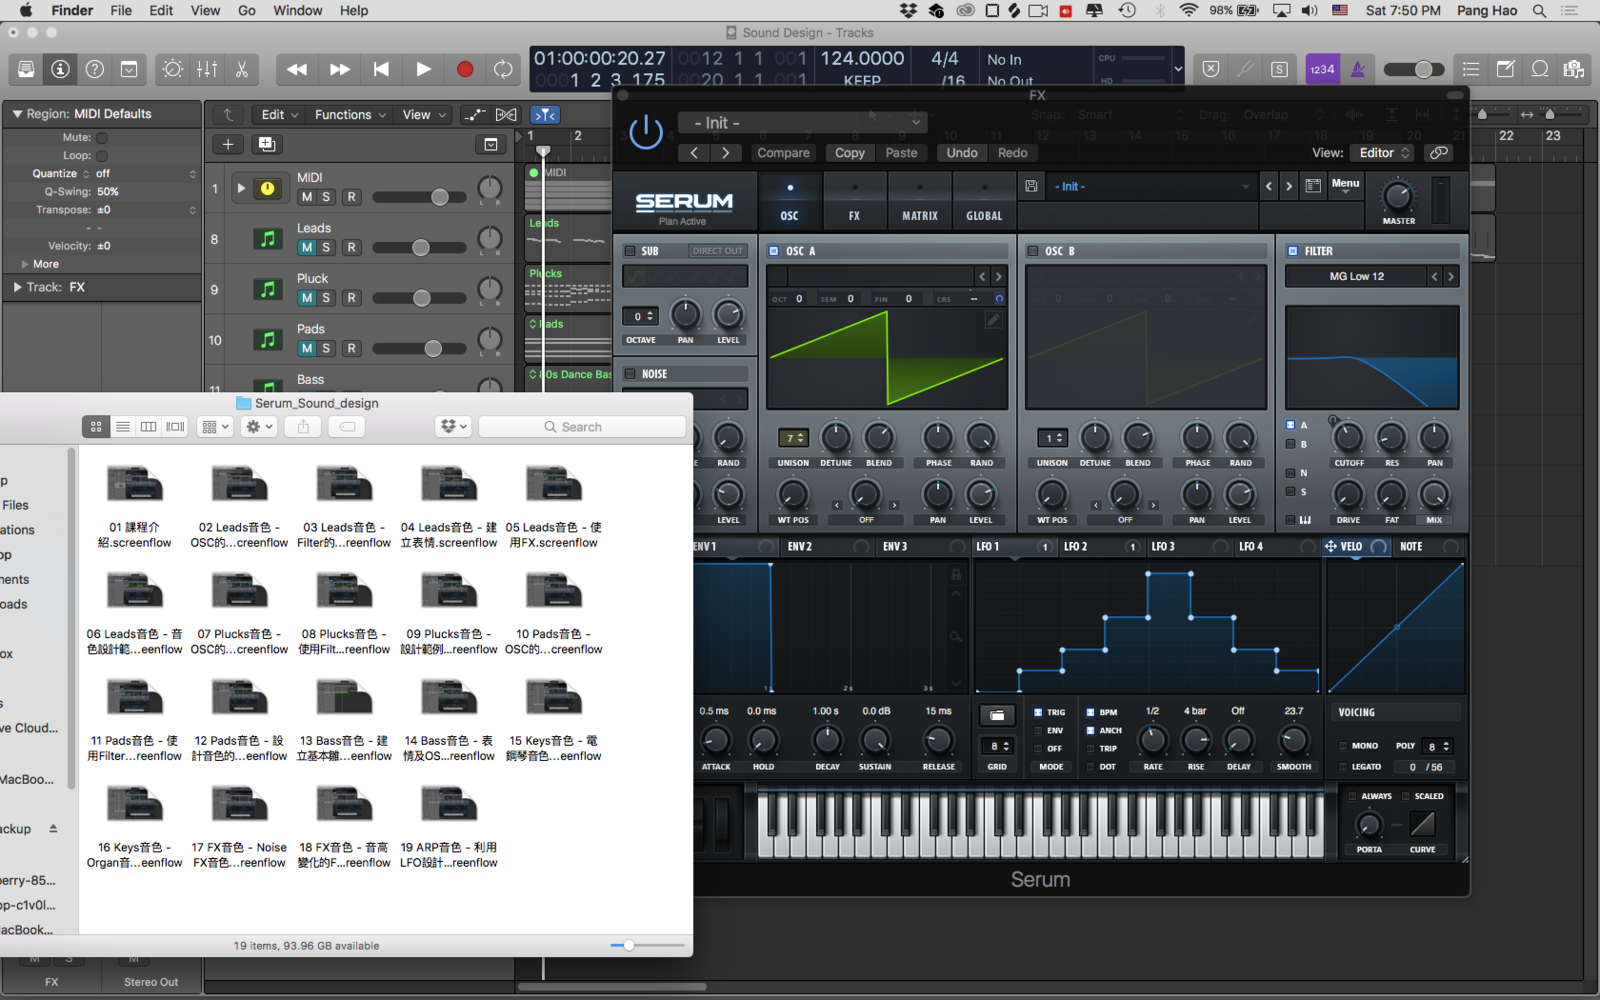Screen dimensions: 1600x1000
Task: Open the Tracks View dropdown
Action: pos(424,115)
